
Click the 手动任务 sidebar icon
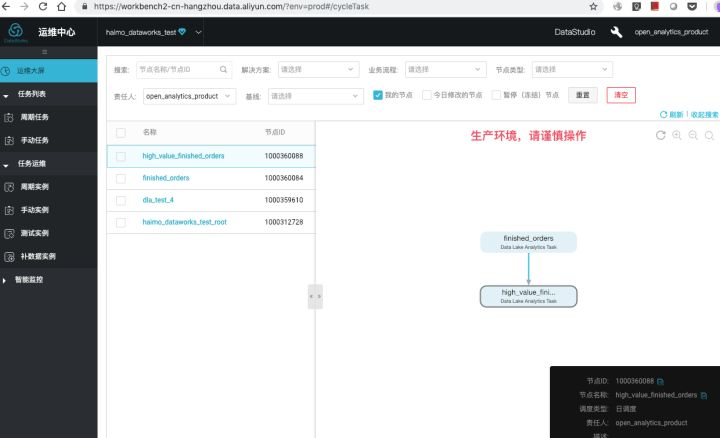pyautogui.click(x=9, y=140)
